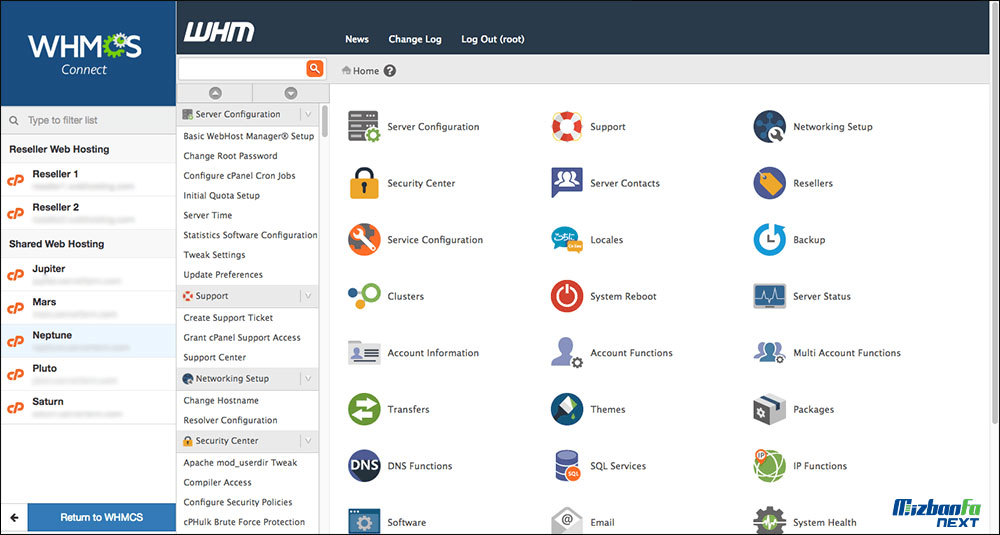This screenshot has height=535, width=1000.
Task: Click Log Out (root) link
Action: (492, 39)
